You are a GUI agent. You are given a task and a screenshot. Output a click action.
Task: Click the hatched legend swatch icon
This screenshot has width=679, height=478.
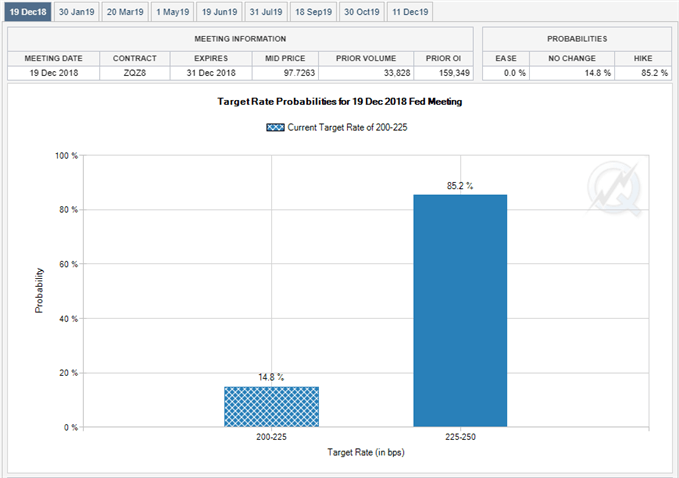pos(275,127)
